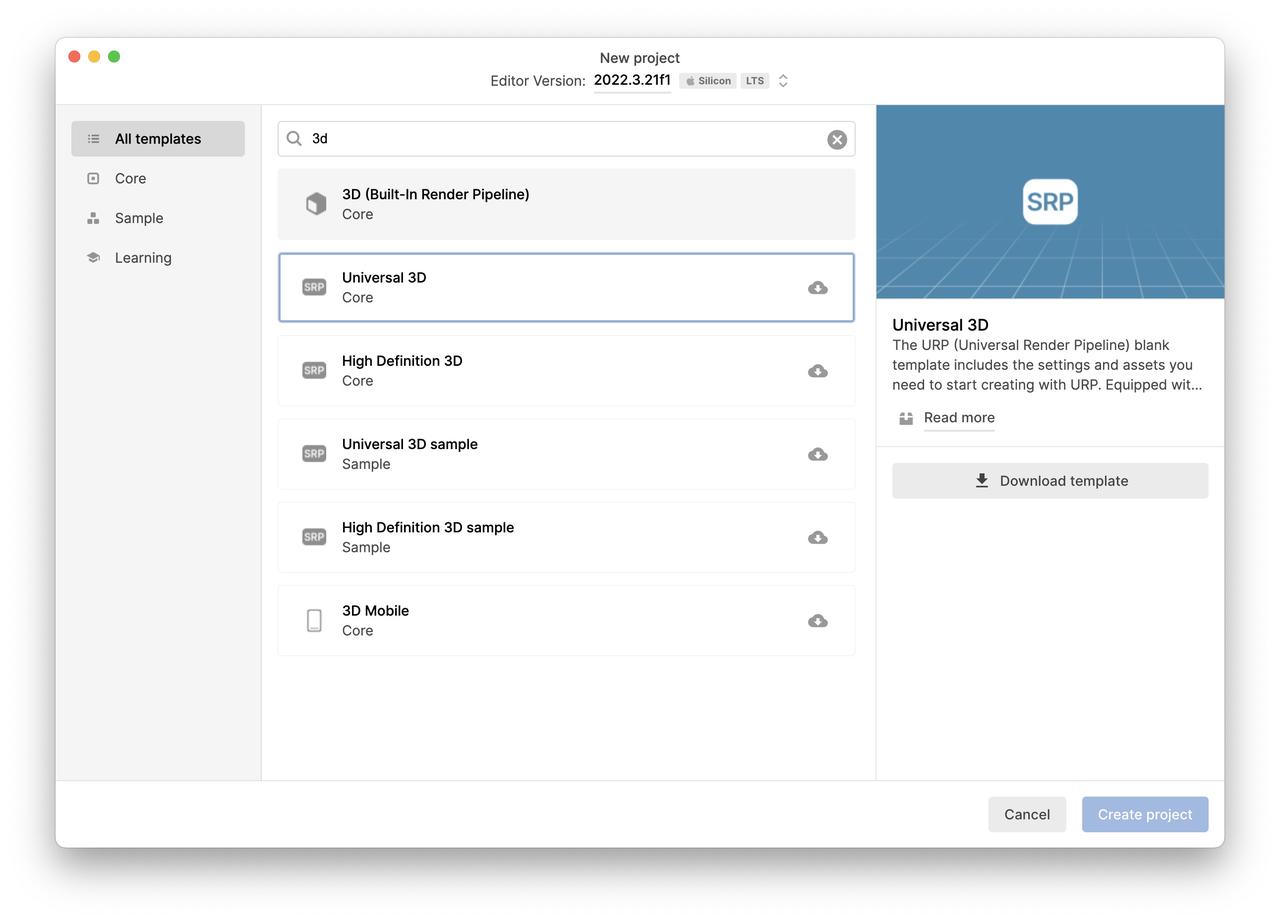Viewport: 1280px width, 921px height.
Task: Click the New project window title
Action: (640, 58)
